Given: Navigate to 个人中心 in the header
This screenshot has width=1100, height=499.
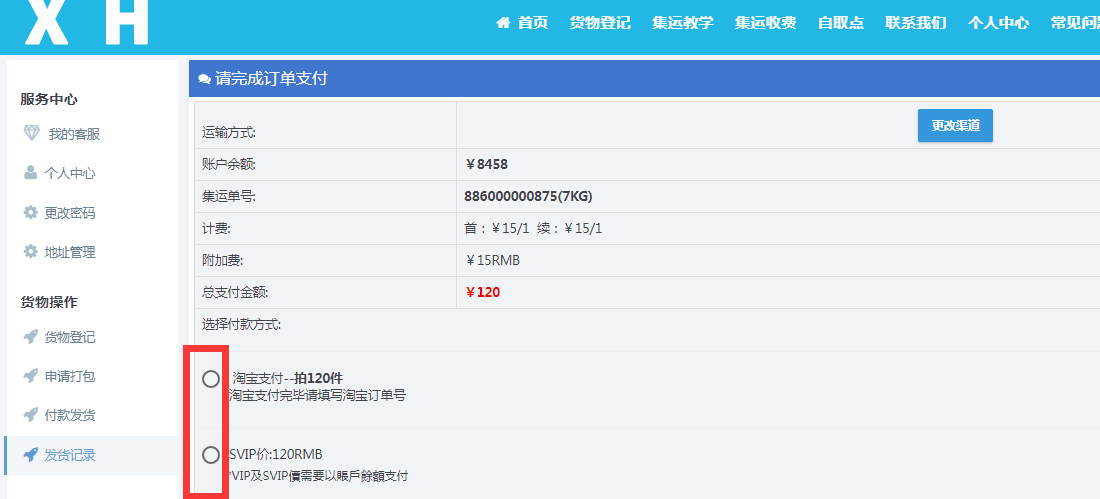Looking at the screenshot, I should pyautogui.click(x=998, y=23).
